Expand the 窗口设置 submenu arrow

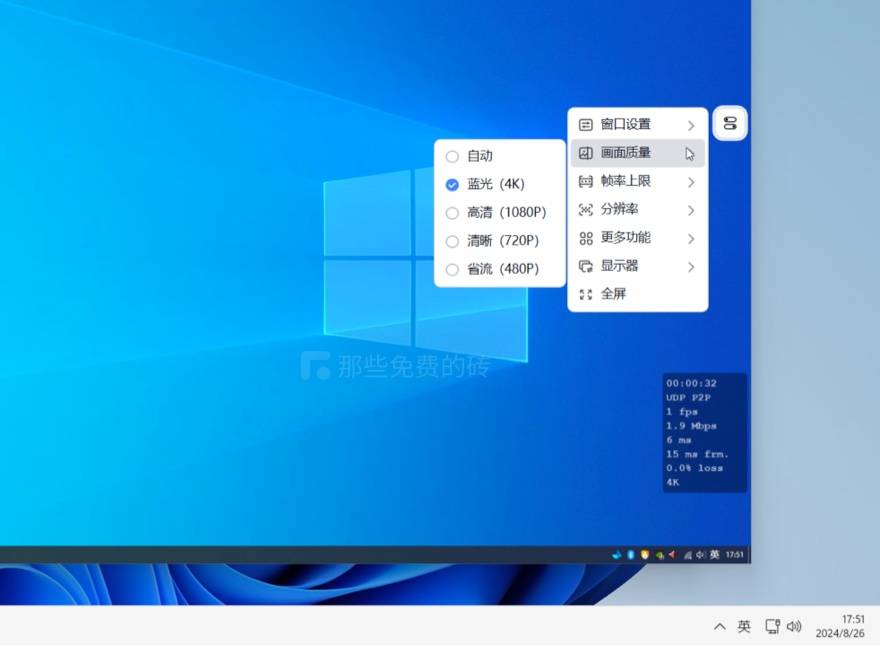691,125
